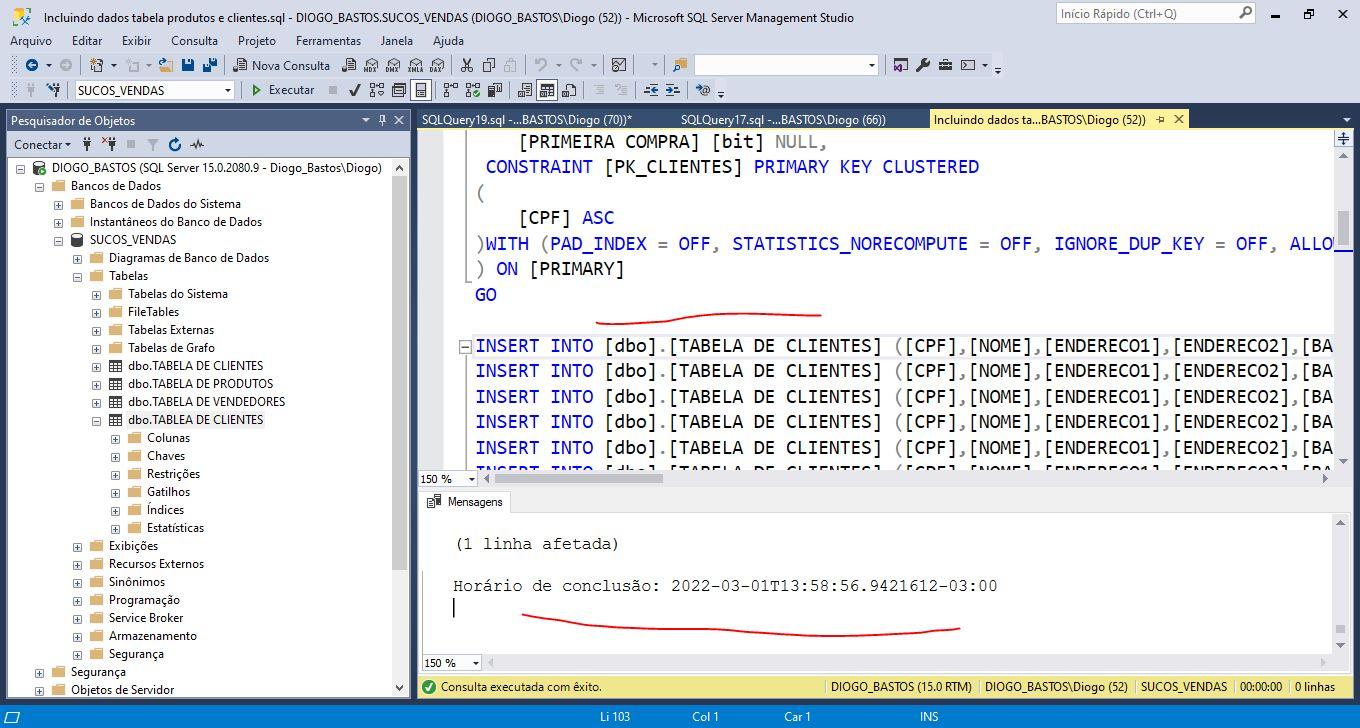Collapse the SUCOS_VENDAS database node

59,240
